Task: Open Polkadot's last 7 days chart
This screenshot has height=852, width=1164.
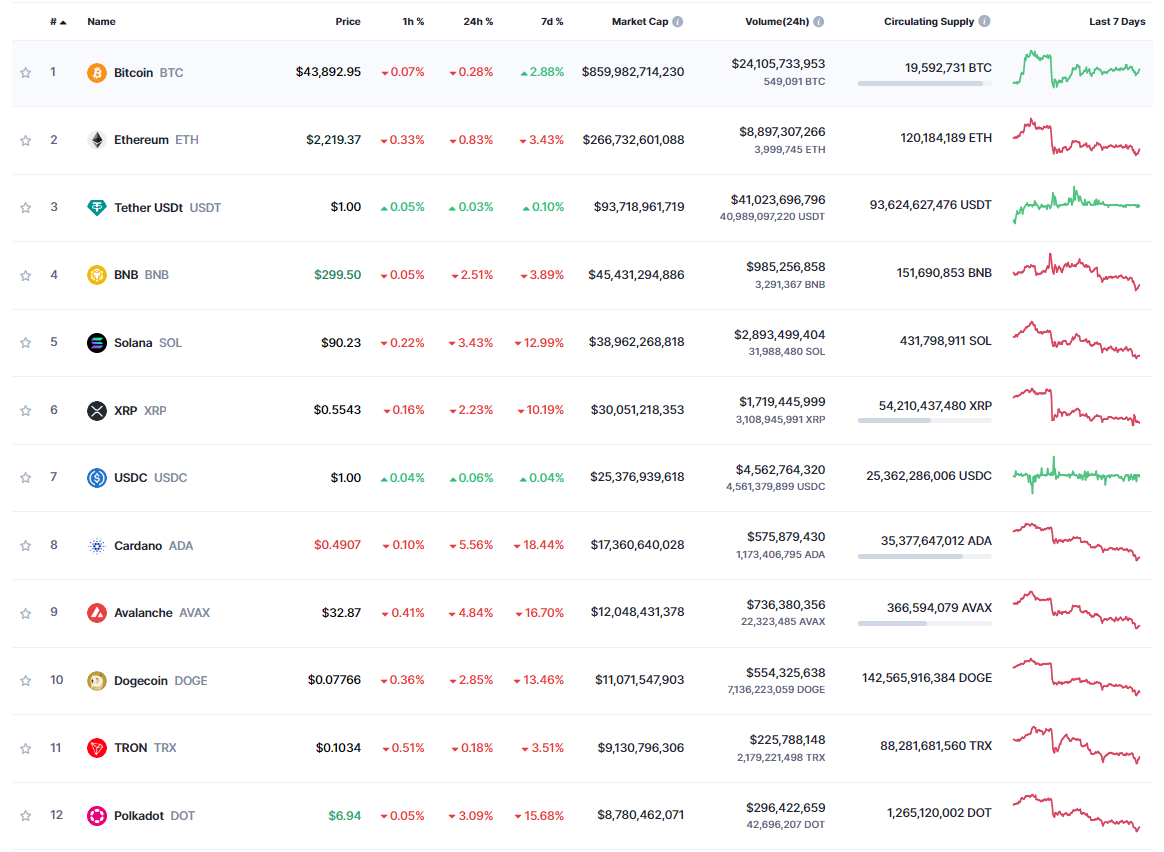Action: point(1076,813)
